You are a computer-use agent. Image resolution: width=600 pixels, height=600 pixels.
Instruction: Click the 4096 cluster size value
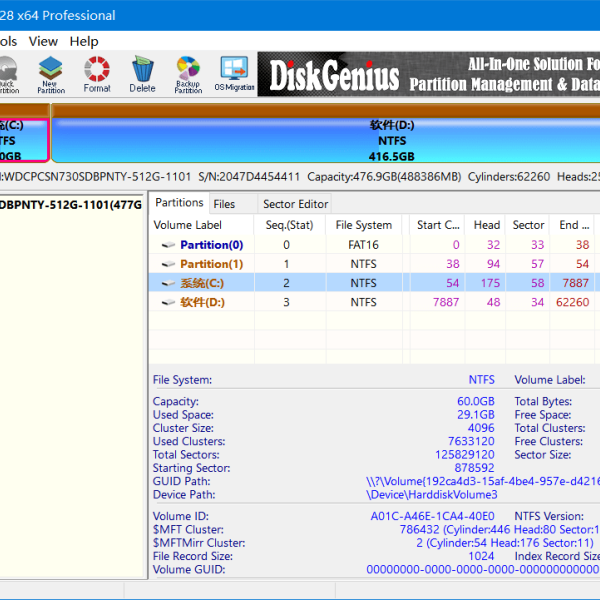481,428
